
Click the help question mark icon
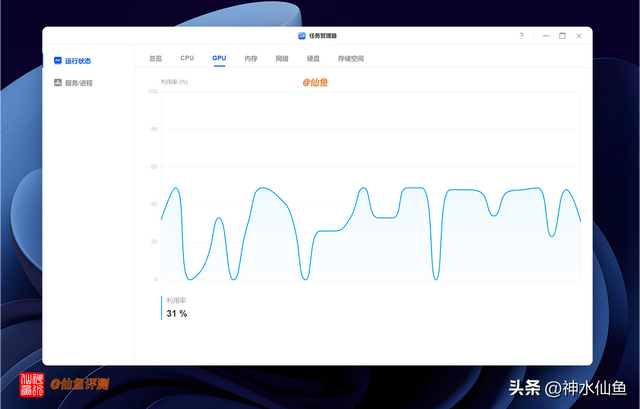[x=521, y=36]
